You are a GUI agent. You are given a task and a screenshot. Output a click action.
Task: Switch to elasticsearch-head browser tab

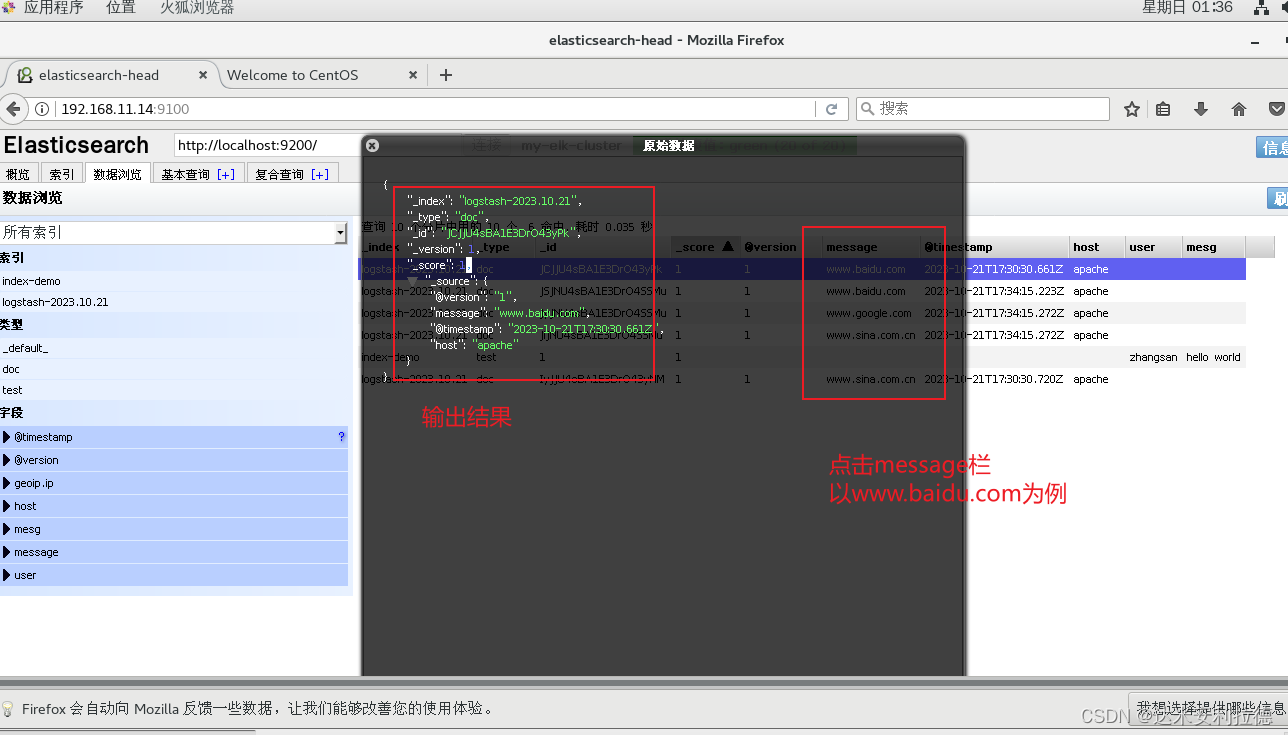112,75
